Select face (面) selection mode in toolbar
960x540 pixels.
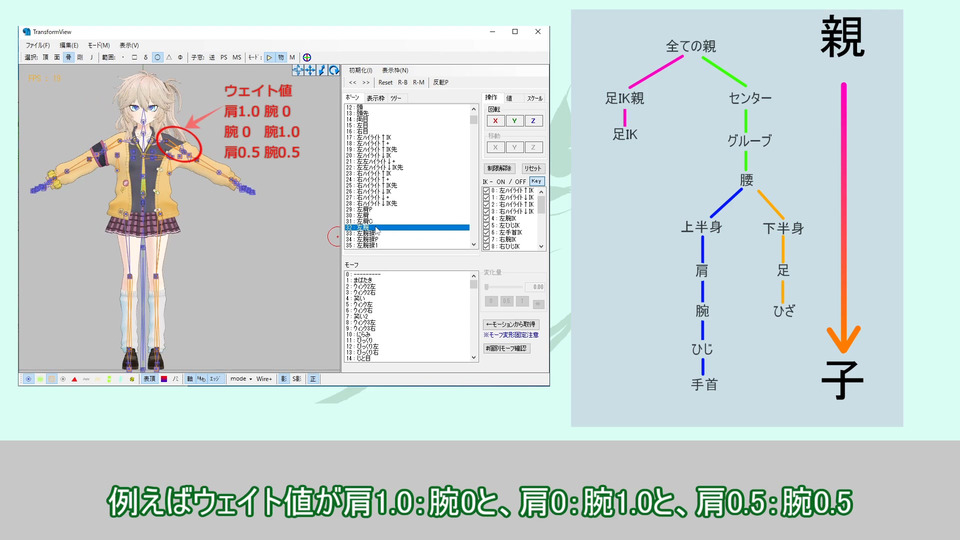pyautogui.click(x=57, y=57)
